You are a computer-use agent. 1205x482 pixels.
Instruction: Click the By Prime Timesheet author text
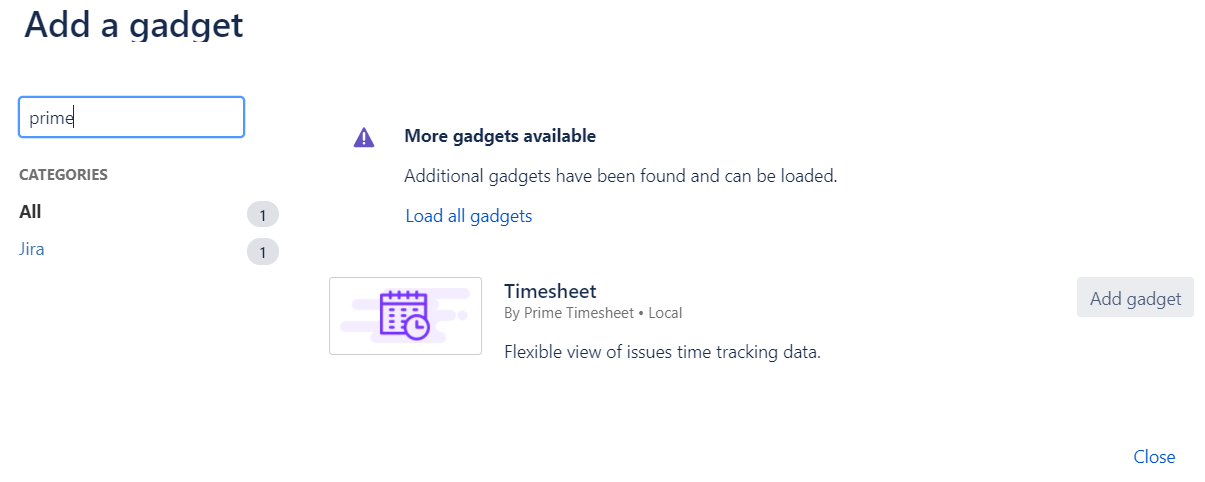pyautogui.click(x=568, y=313)
